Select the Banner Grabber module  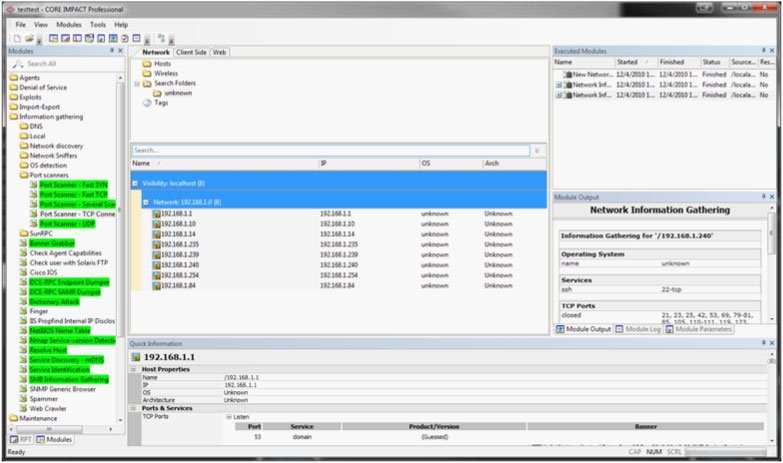click(52, 243)
